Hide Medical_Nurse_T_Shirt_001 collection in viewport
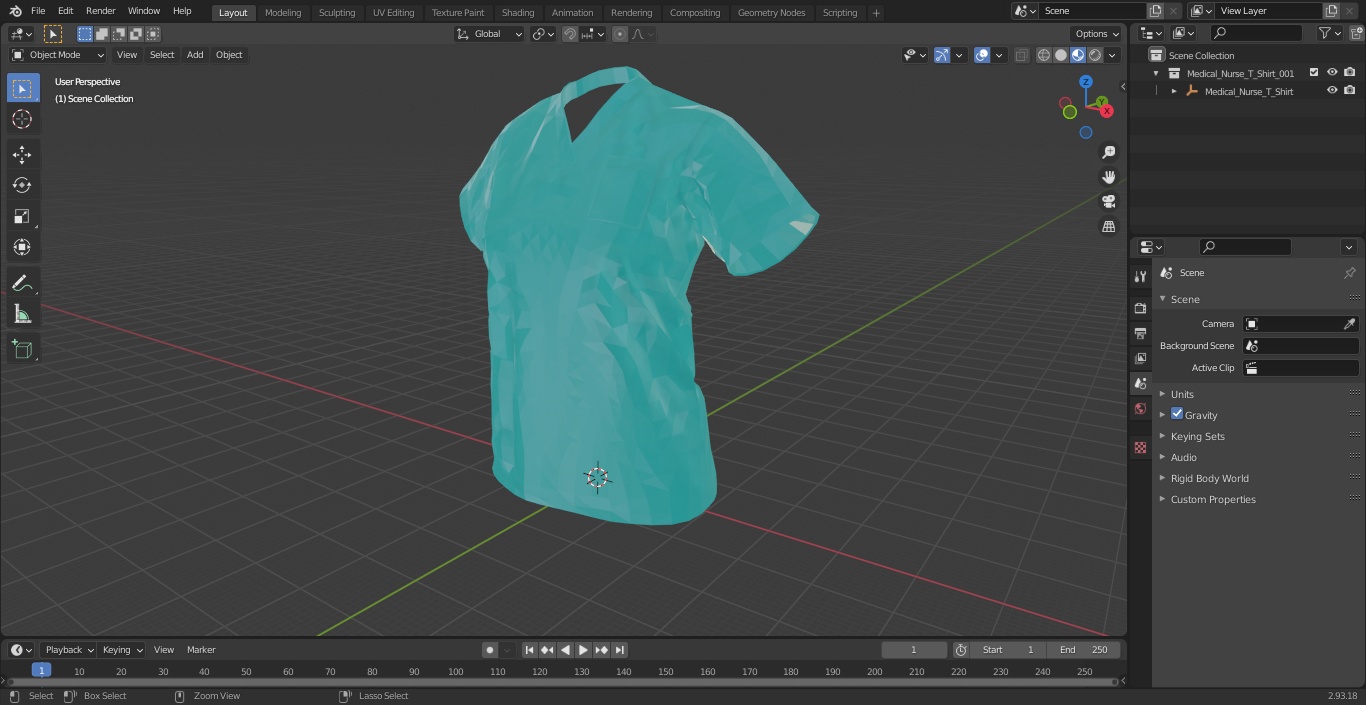1366x705 pixels. pyautogui.click(x=1332, y=73)
